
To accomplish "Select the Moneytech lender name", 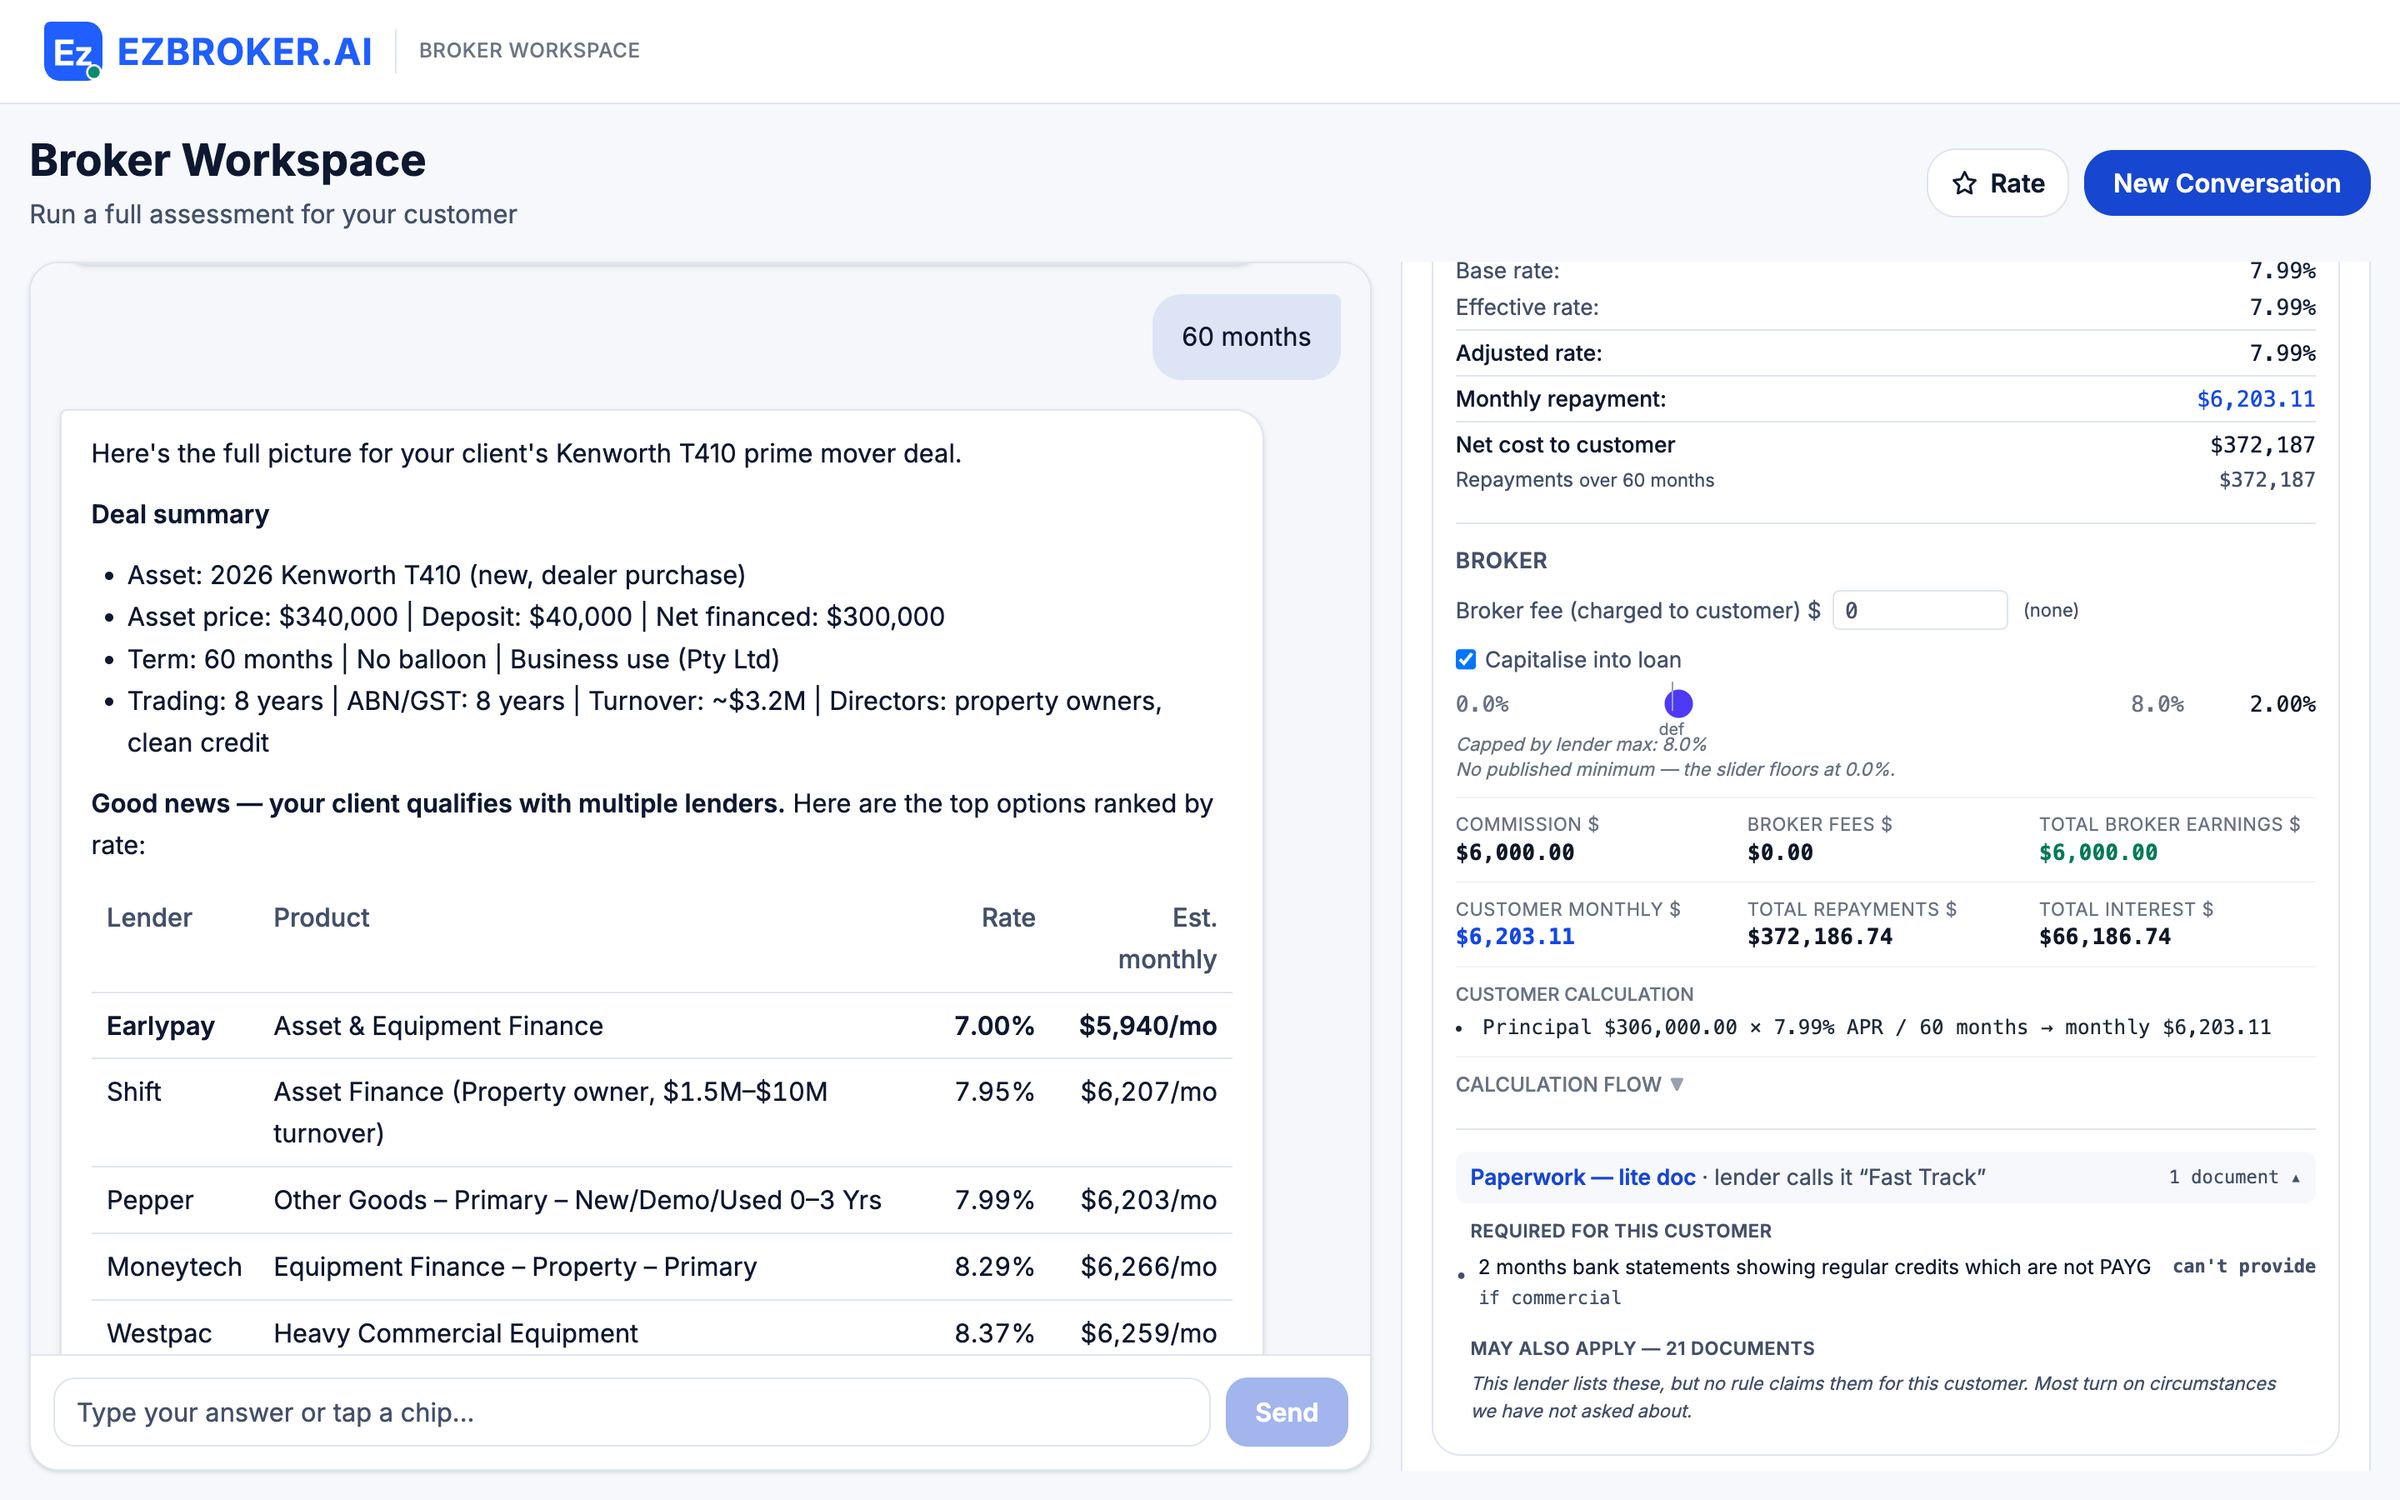I will pyautogui.click(x=174, y=1267).
